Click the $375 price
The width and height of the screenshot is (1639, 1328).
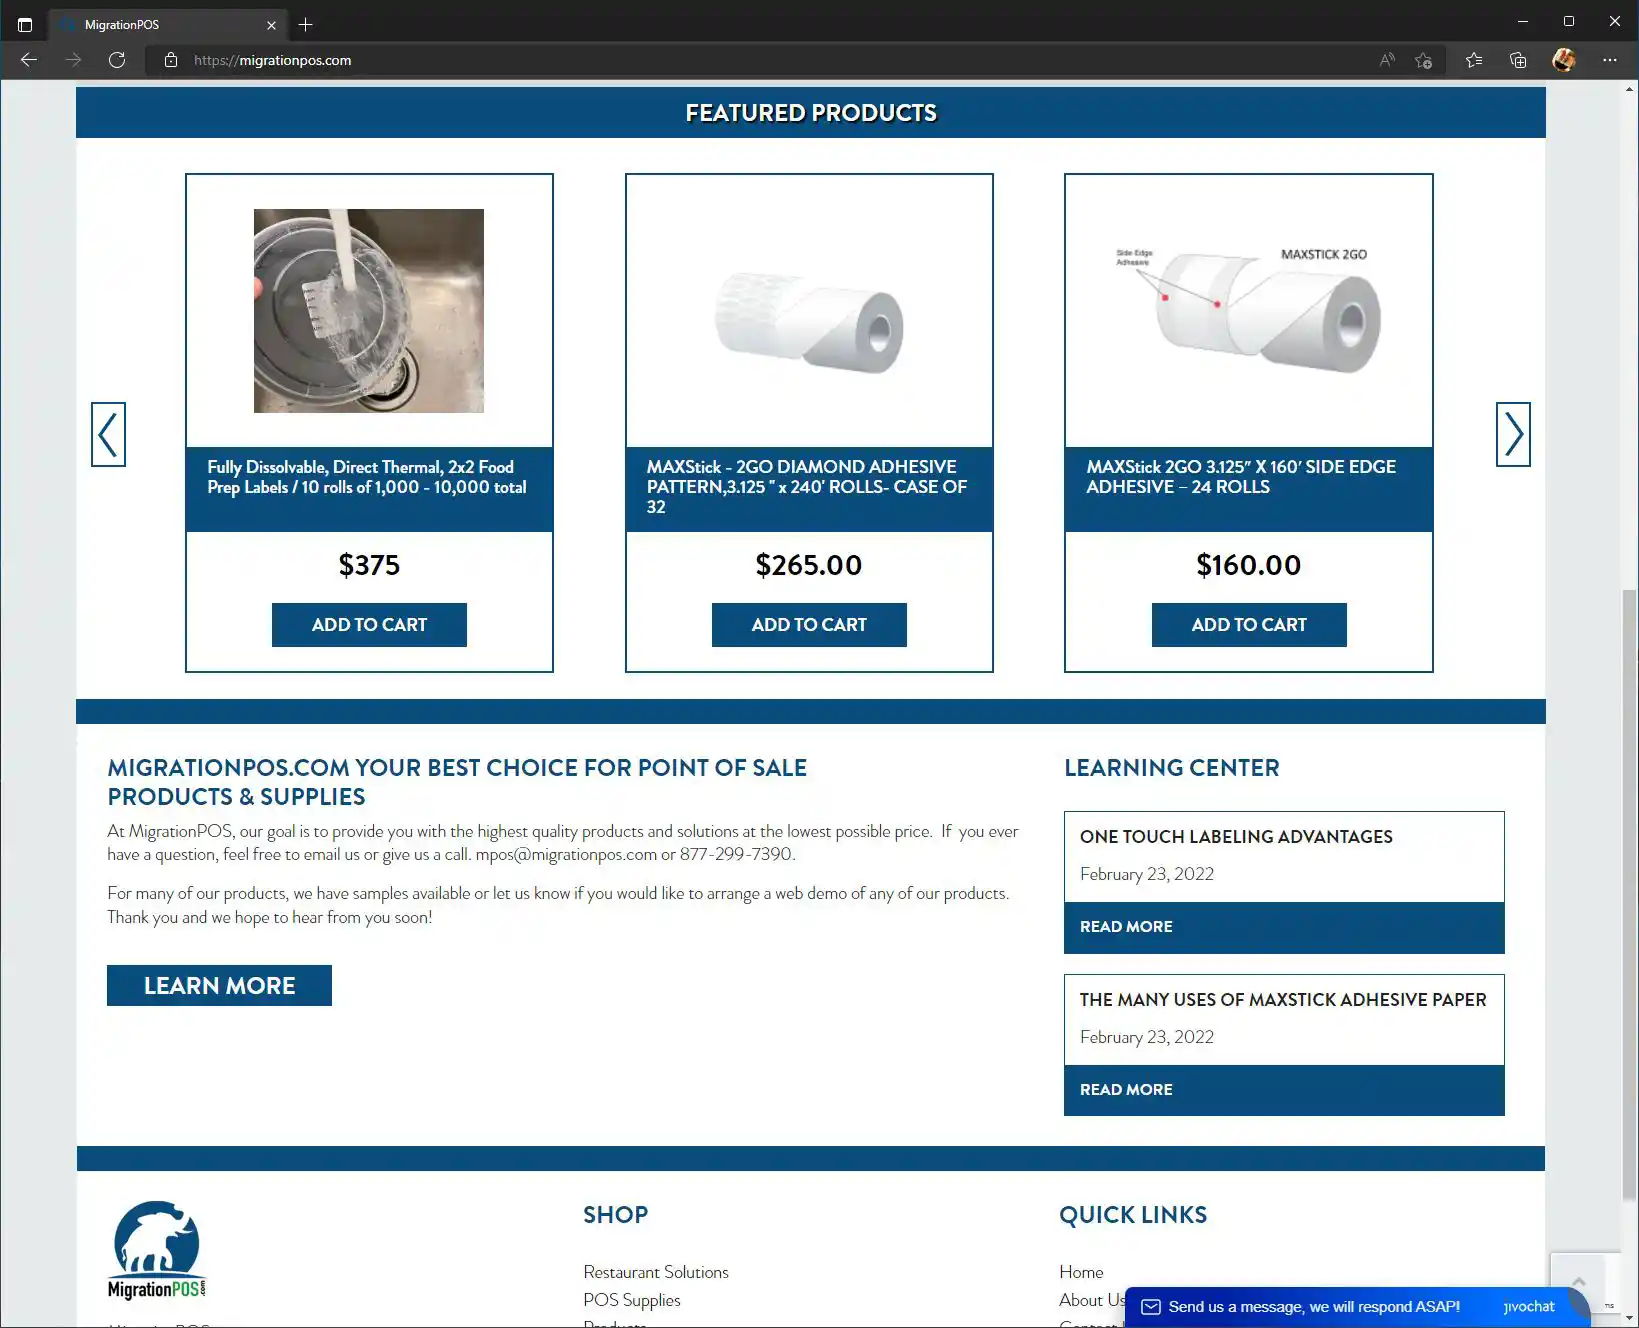369,565
